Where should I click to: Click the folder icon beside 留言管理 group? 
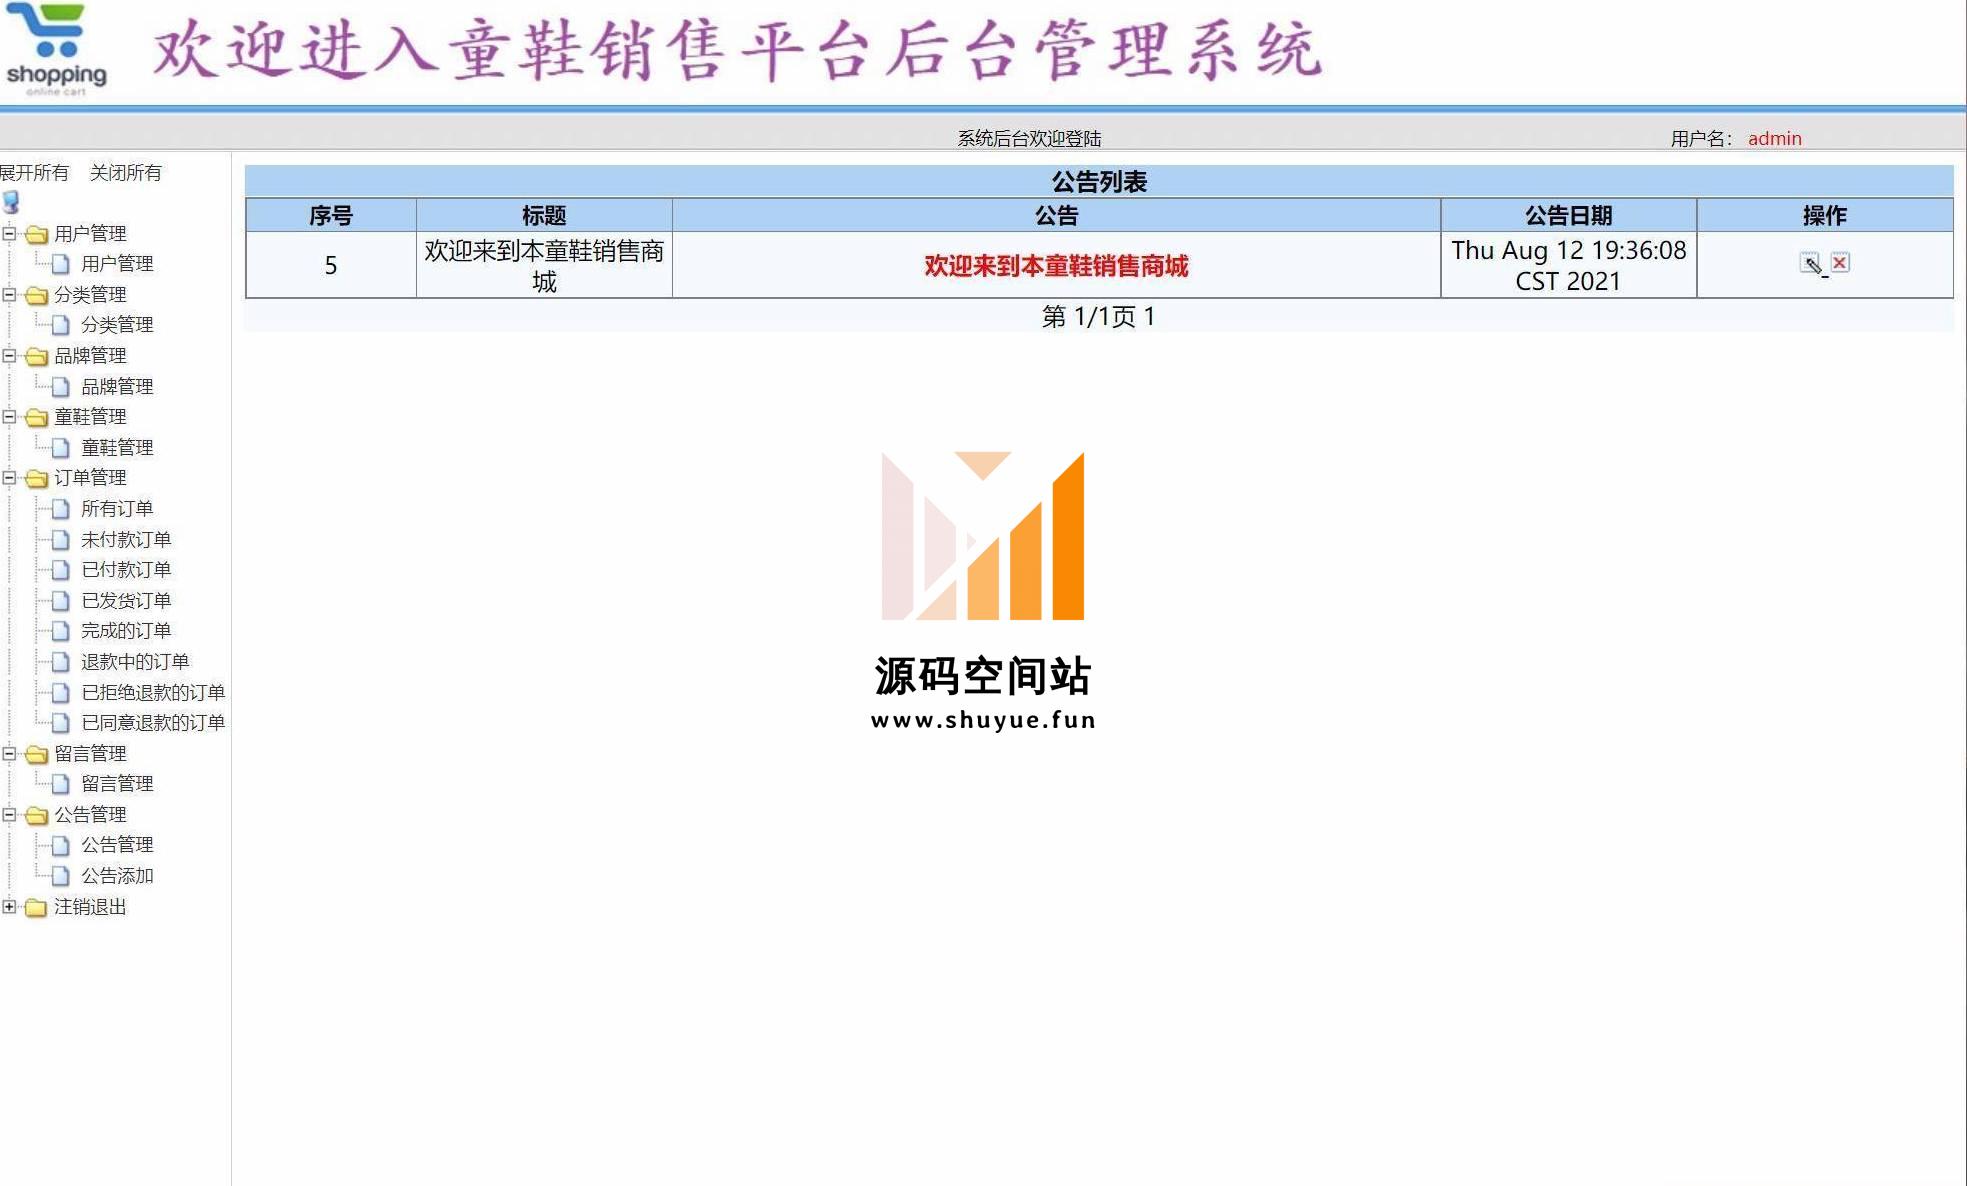pos(37,754)
